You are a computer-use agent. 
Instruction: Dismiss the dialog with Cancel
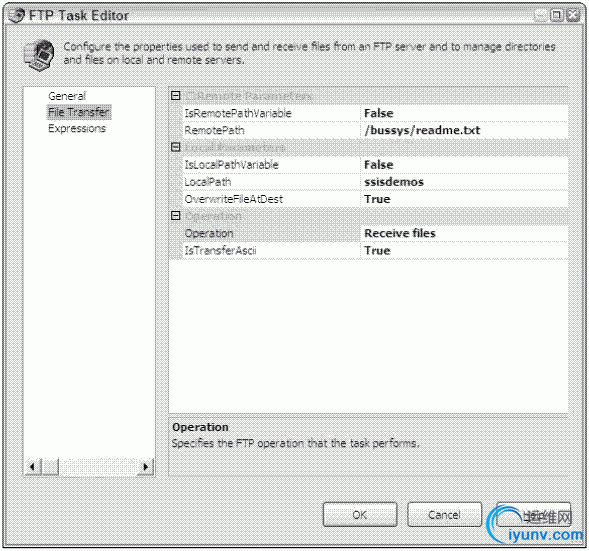point(444,515)
